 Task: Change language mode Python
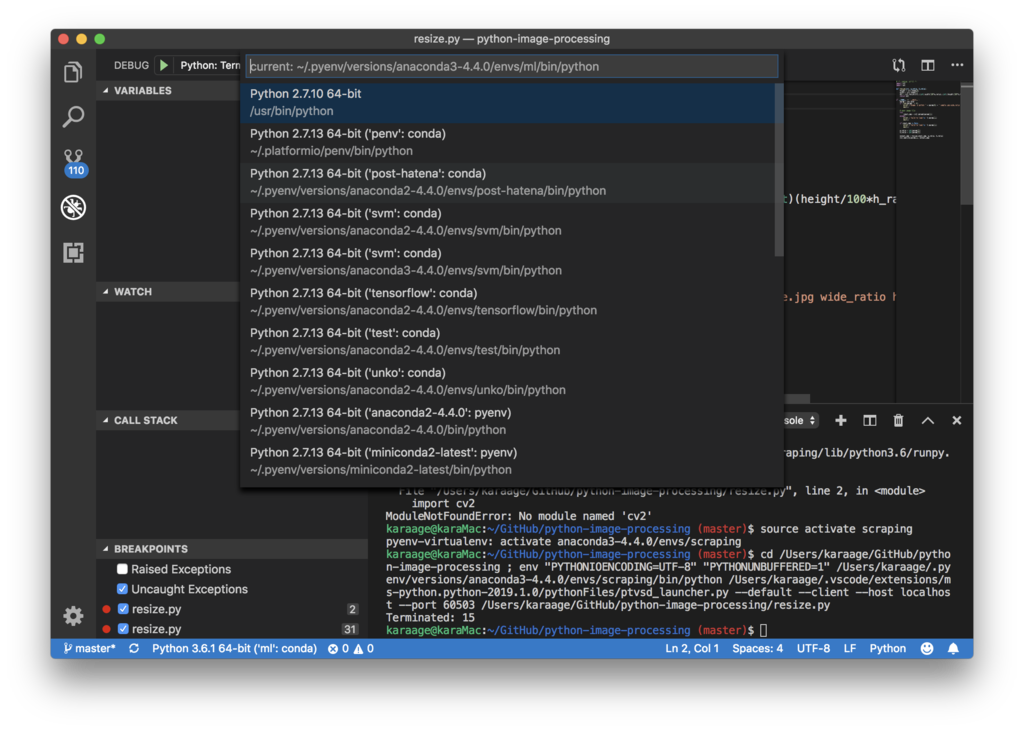pos(888,649)
